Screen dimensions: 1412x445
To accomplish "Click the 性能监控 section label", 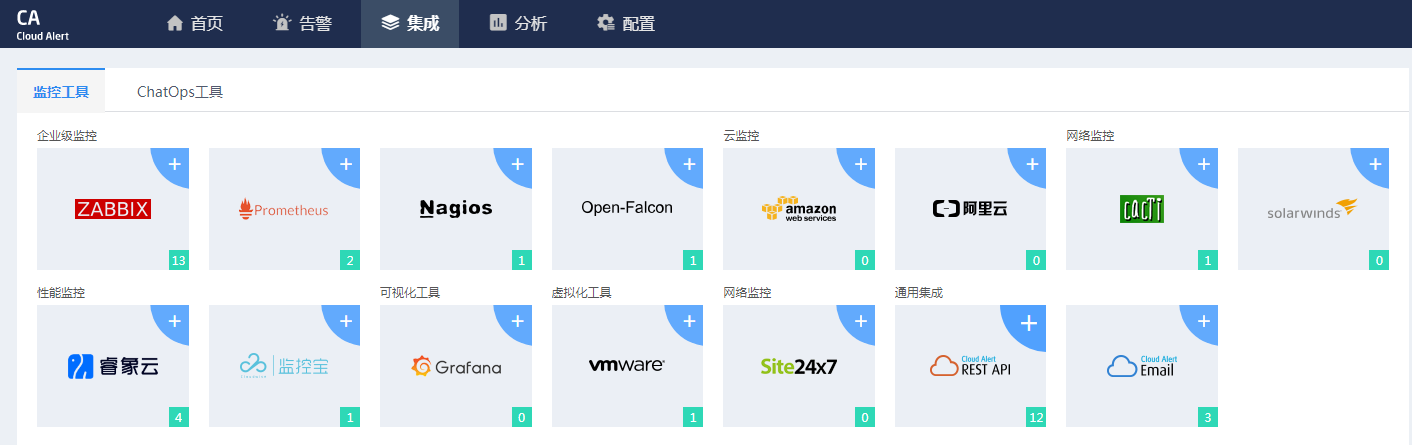I will (x=61, y=293).
